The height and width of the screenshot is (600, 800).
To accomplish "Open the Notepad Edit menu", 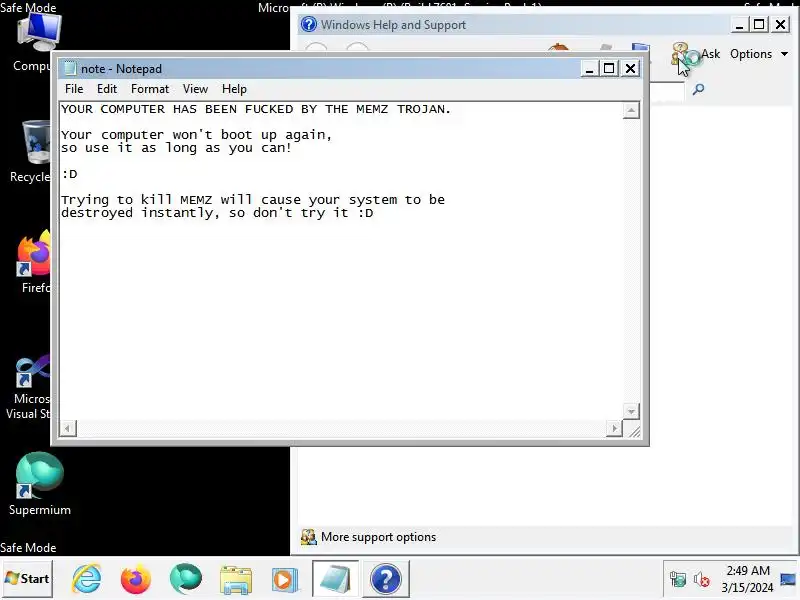I will coord(107,89).
